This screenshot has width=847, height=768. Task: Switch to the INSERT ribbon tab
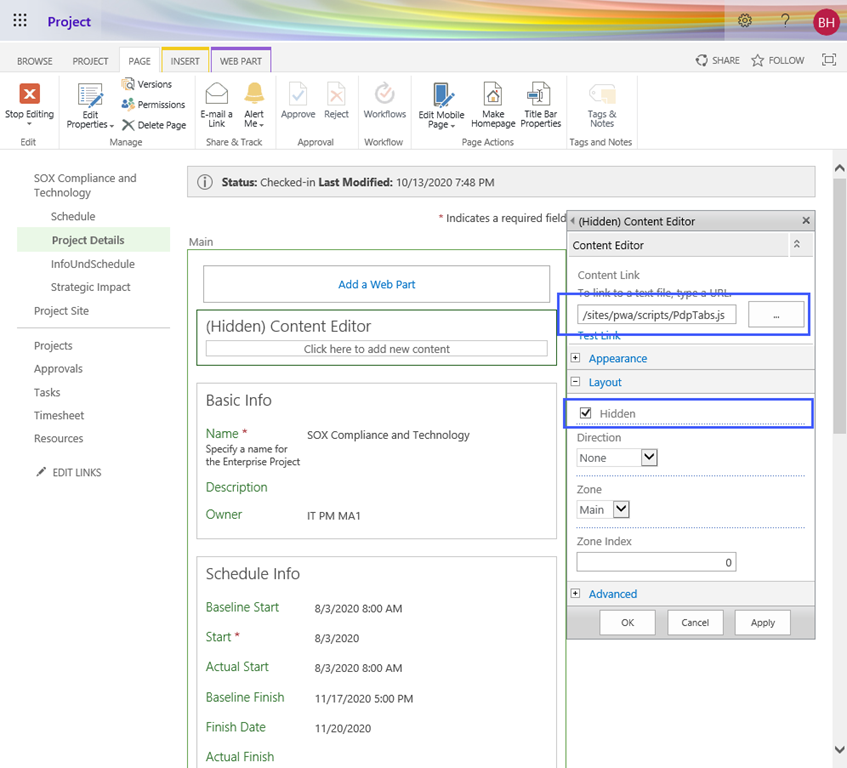tap(185, 61)
